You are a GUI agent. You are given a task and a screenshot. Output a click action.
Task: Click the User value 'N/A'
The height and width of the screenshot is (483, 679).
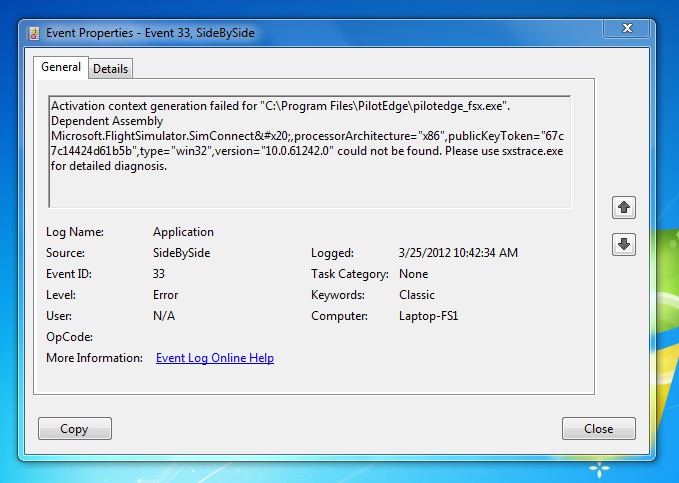pos(164,316)
